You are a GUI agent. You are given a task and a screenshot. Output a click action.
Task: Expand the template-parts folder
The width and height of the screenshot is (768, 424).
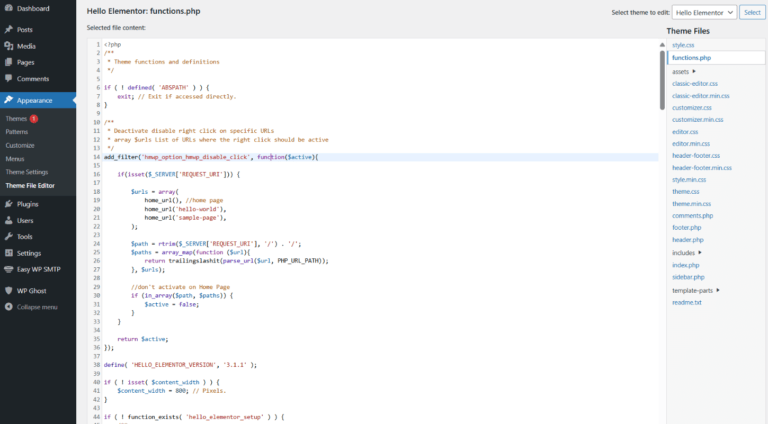point(719,290)
